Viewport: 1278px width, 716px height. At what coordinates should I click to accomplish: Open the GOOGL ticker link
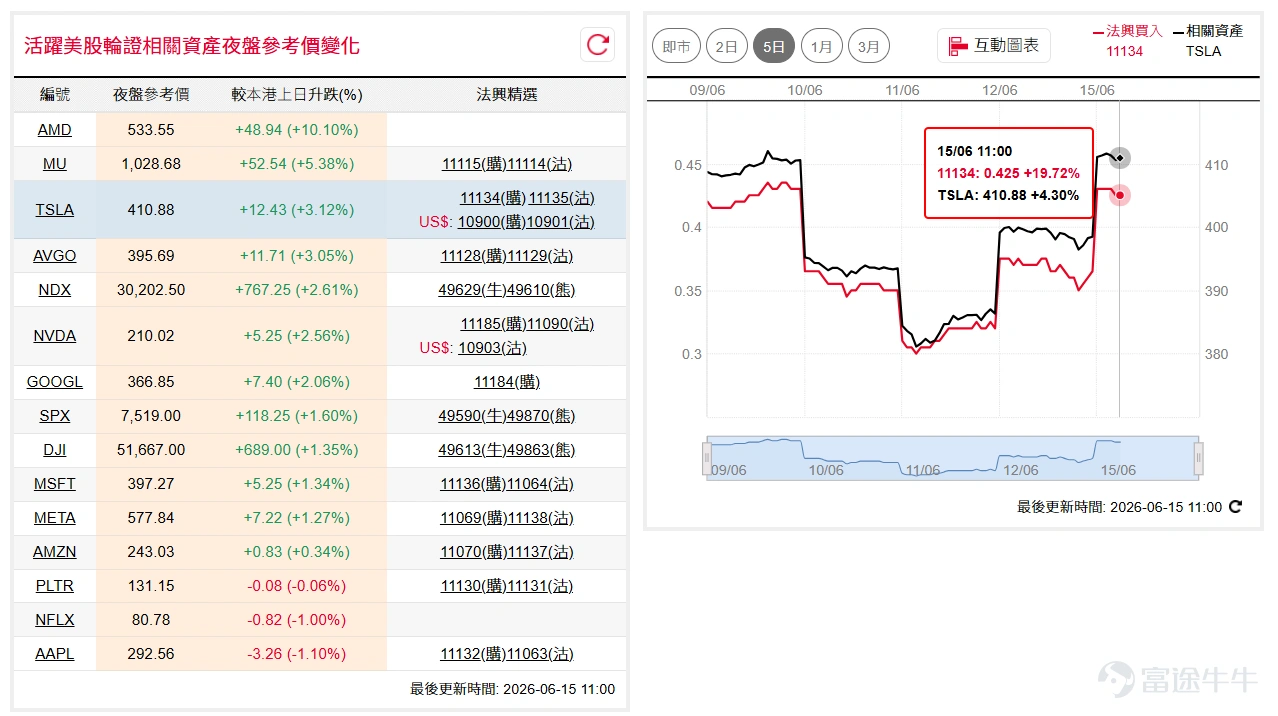[x=55, y=382]
